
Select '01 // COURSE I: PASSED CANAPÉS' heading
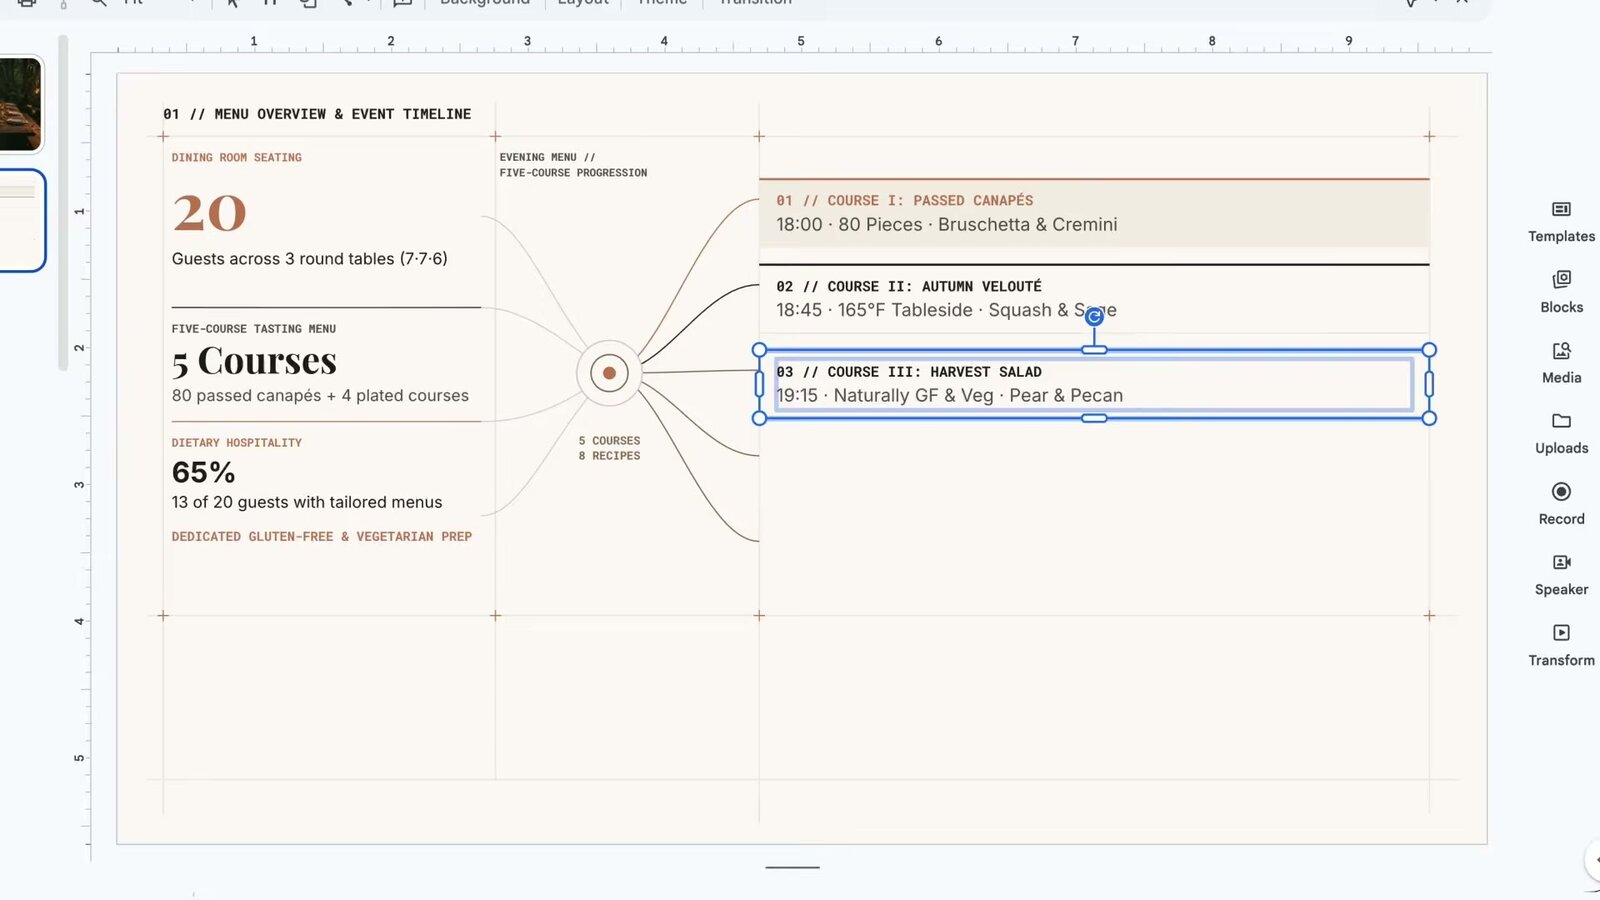pos(904,201)
